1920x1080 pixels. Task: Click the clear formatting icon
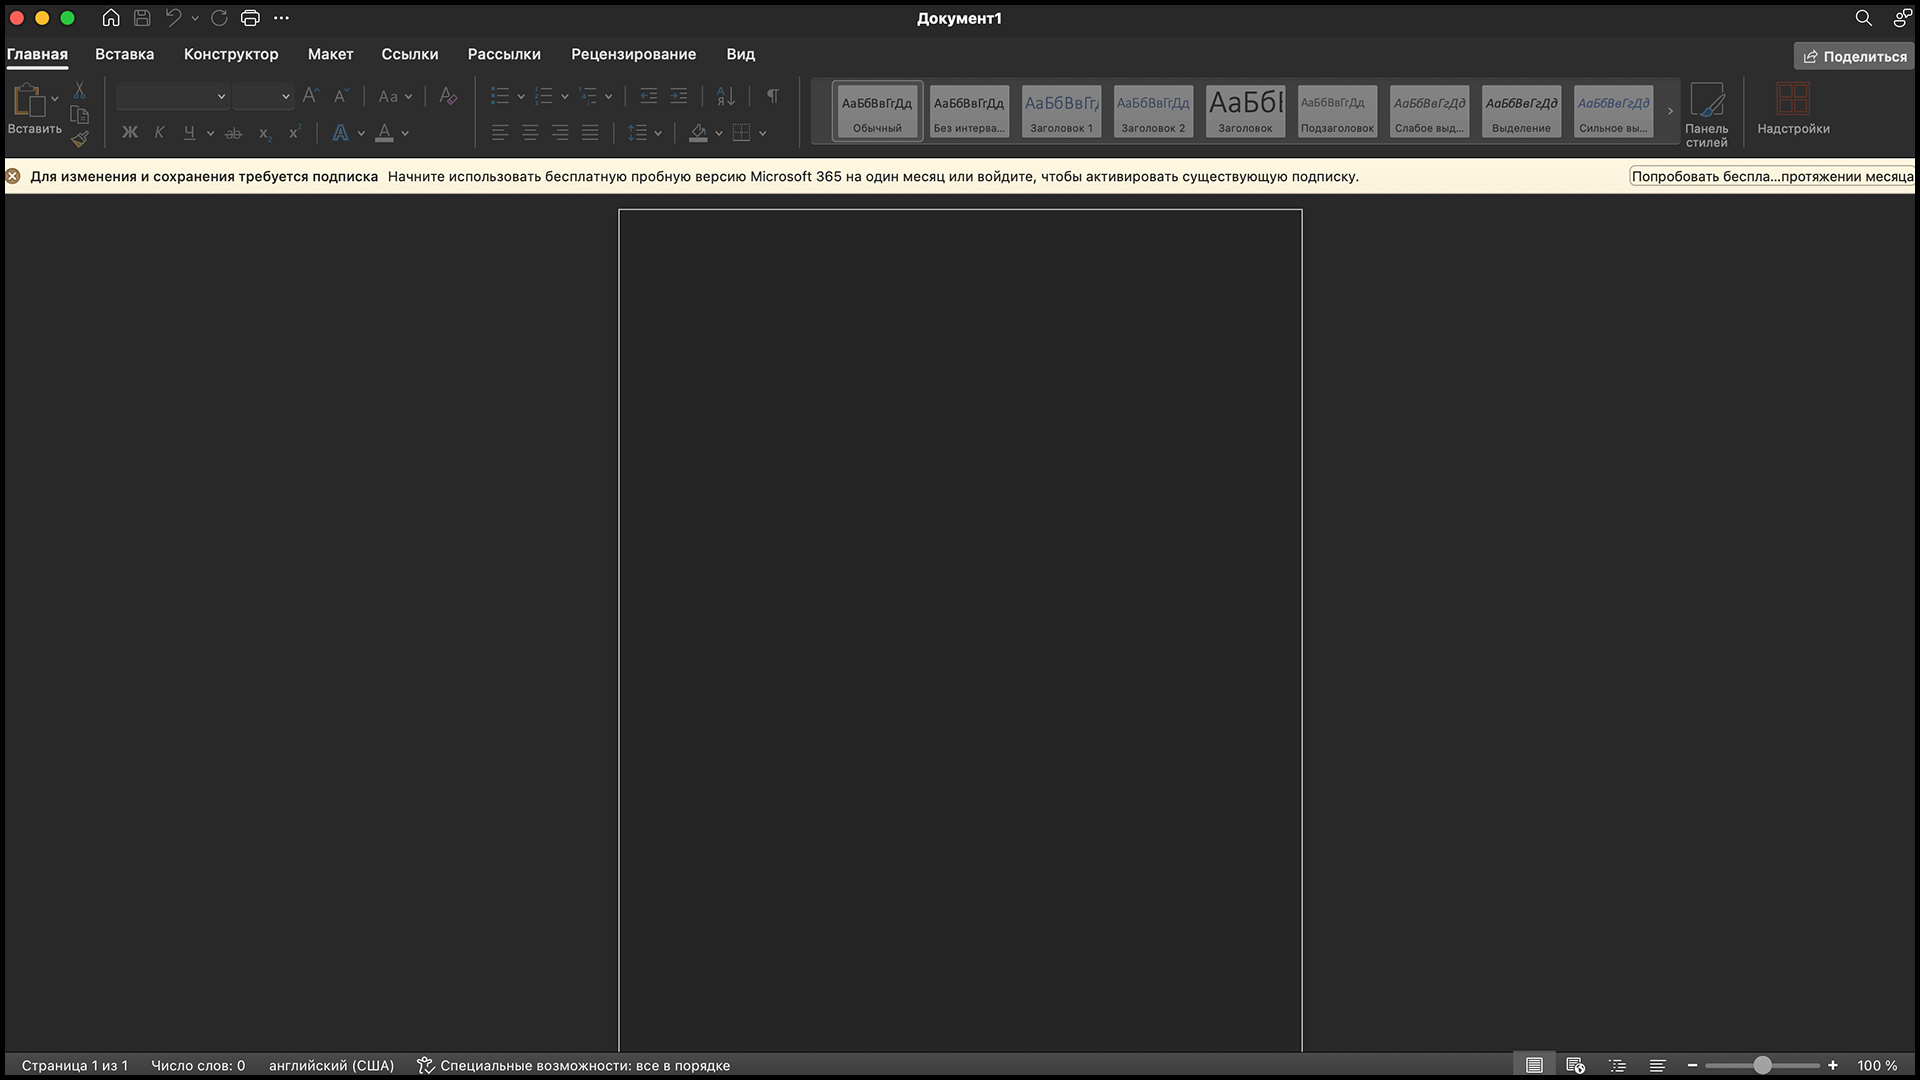tap(448, 96)
